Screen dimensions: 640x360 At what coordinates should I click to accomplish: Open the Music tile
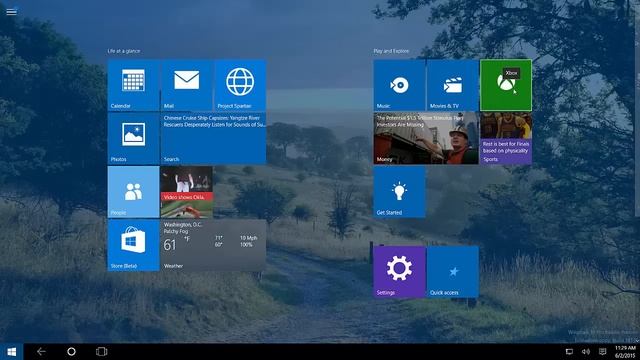tap(399, 85)
